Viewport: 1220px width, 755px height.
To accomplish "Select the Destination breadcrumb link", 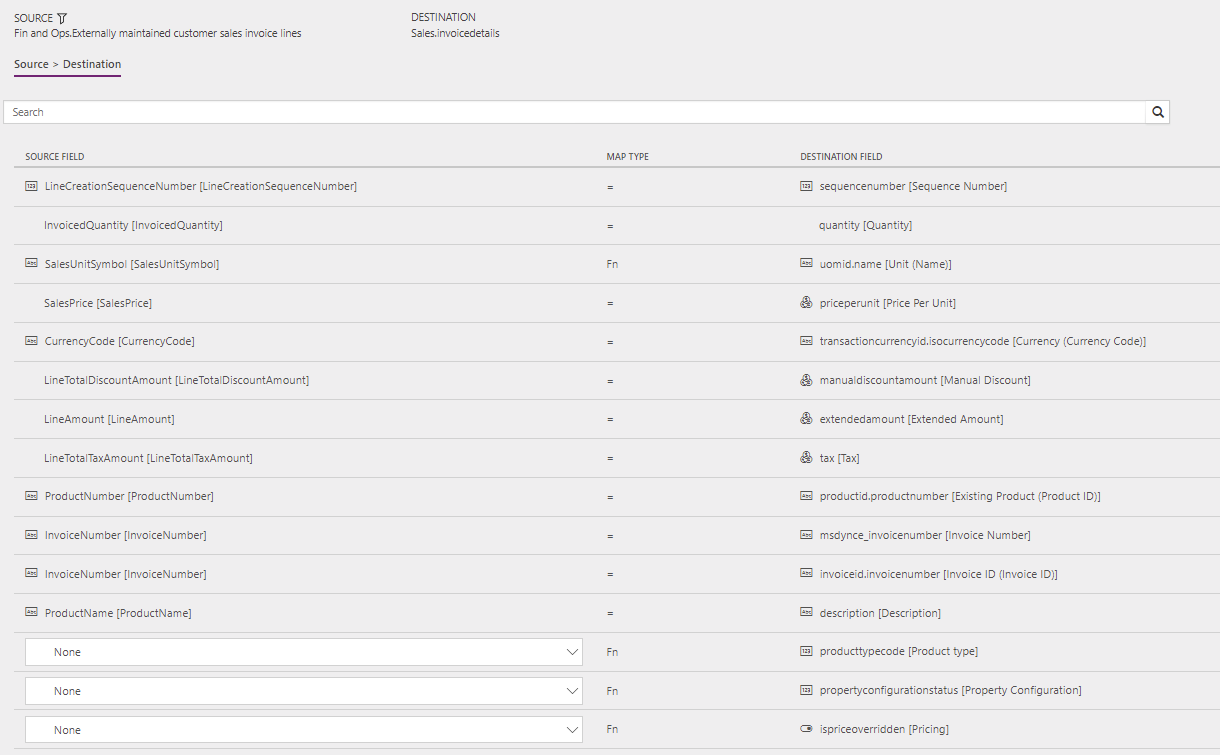I will pos(91,64).
